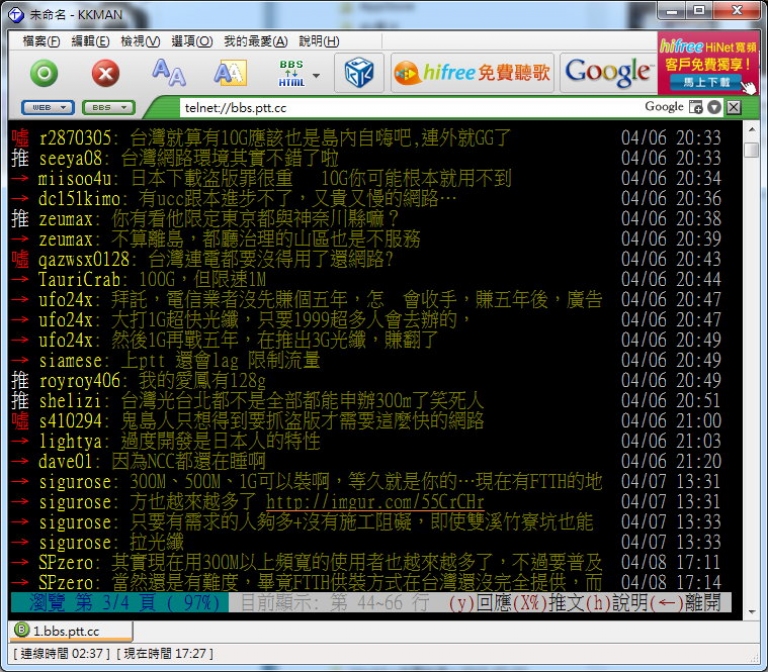Open the 說明(H) menu
The height and width of the screenshot is (672, 768).
point(319,42)
